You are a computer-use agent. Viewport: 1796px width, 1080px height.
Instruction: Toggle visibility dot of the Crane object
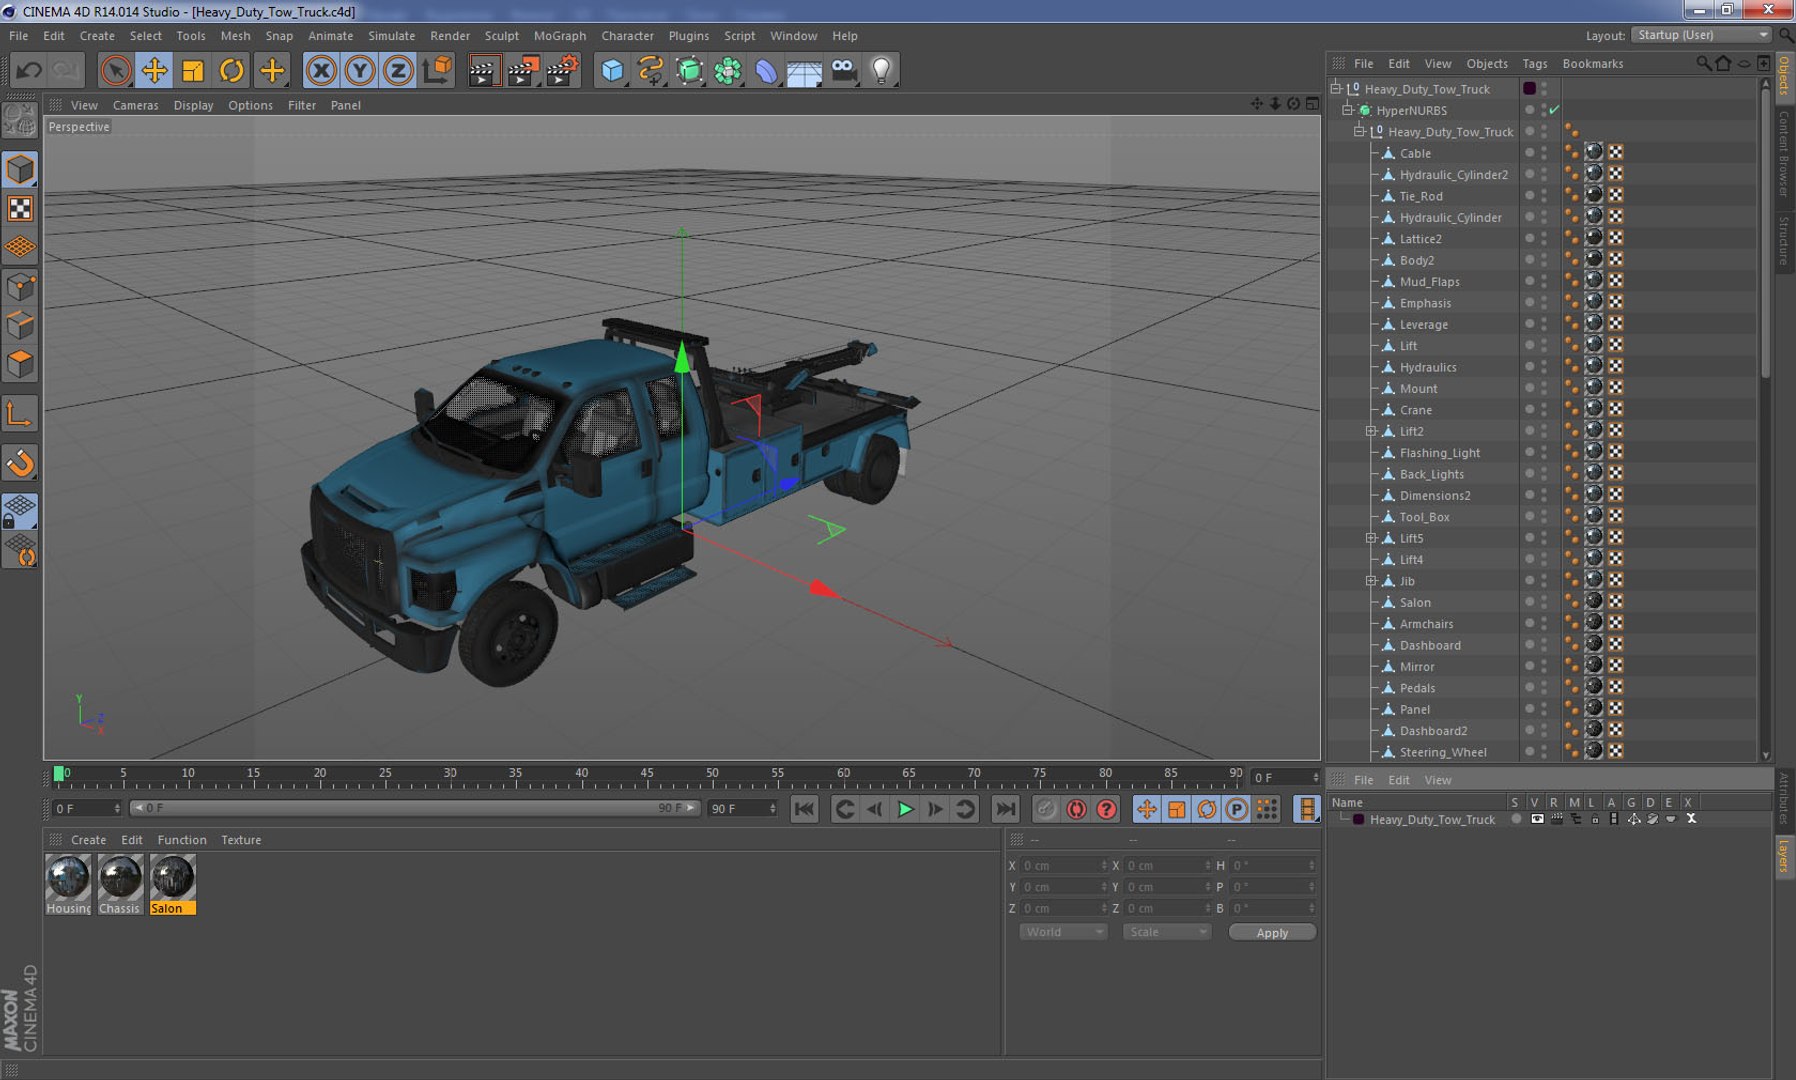(x=1529, y=408)
